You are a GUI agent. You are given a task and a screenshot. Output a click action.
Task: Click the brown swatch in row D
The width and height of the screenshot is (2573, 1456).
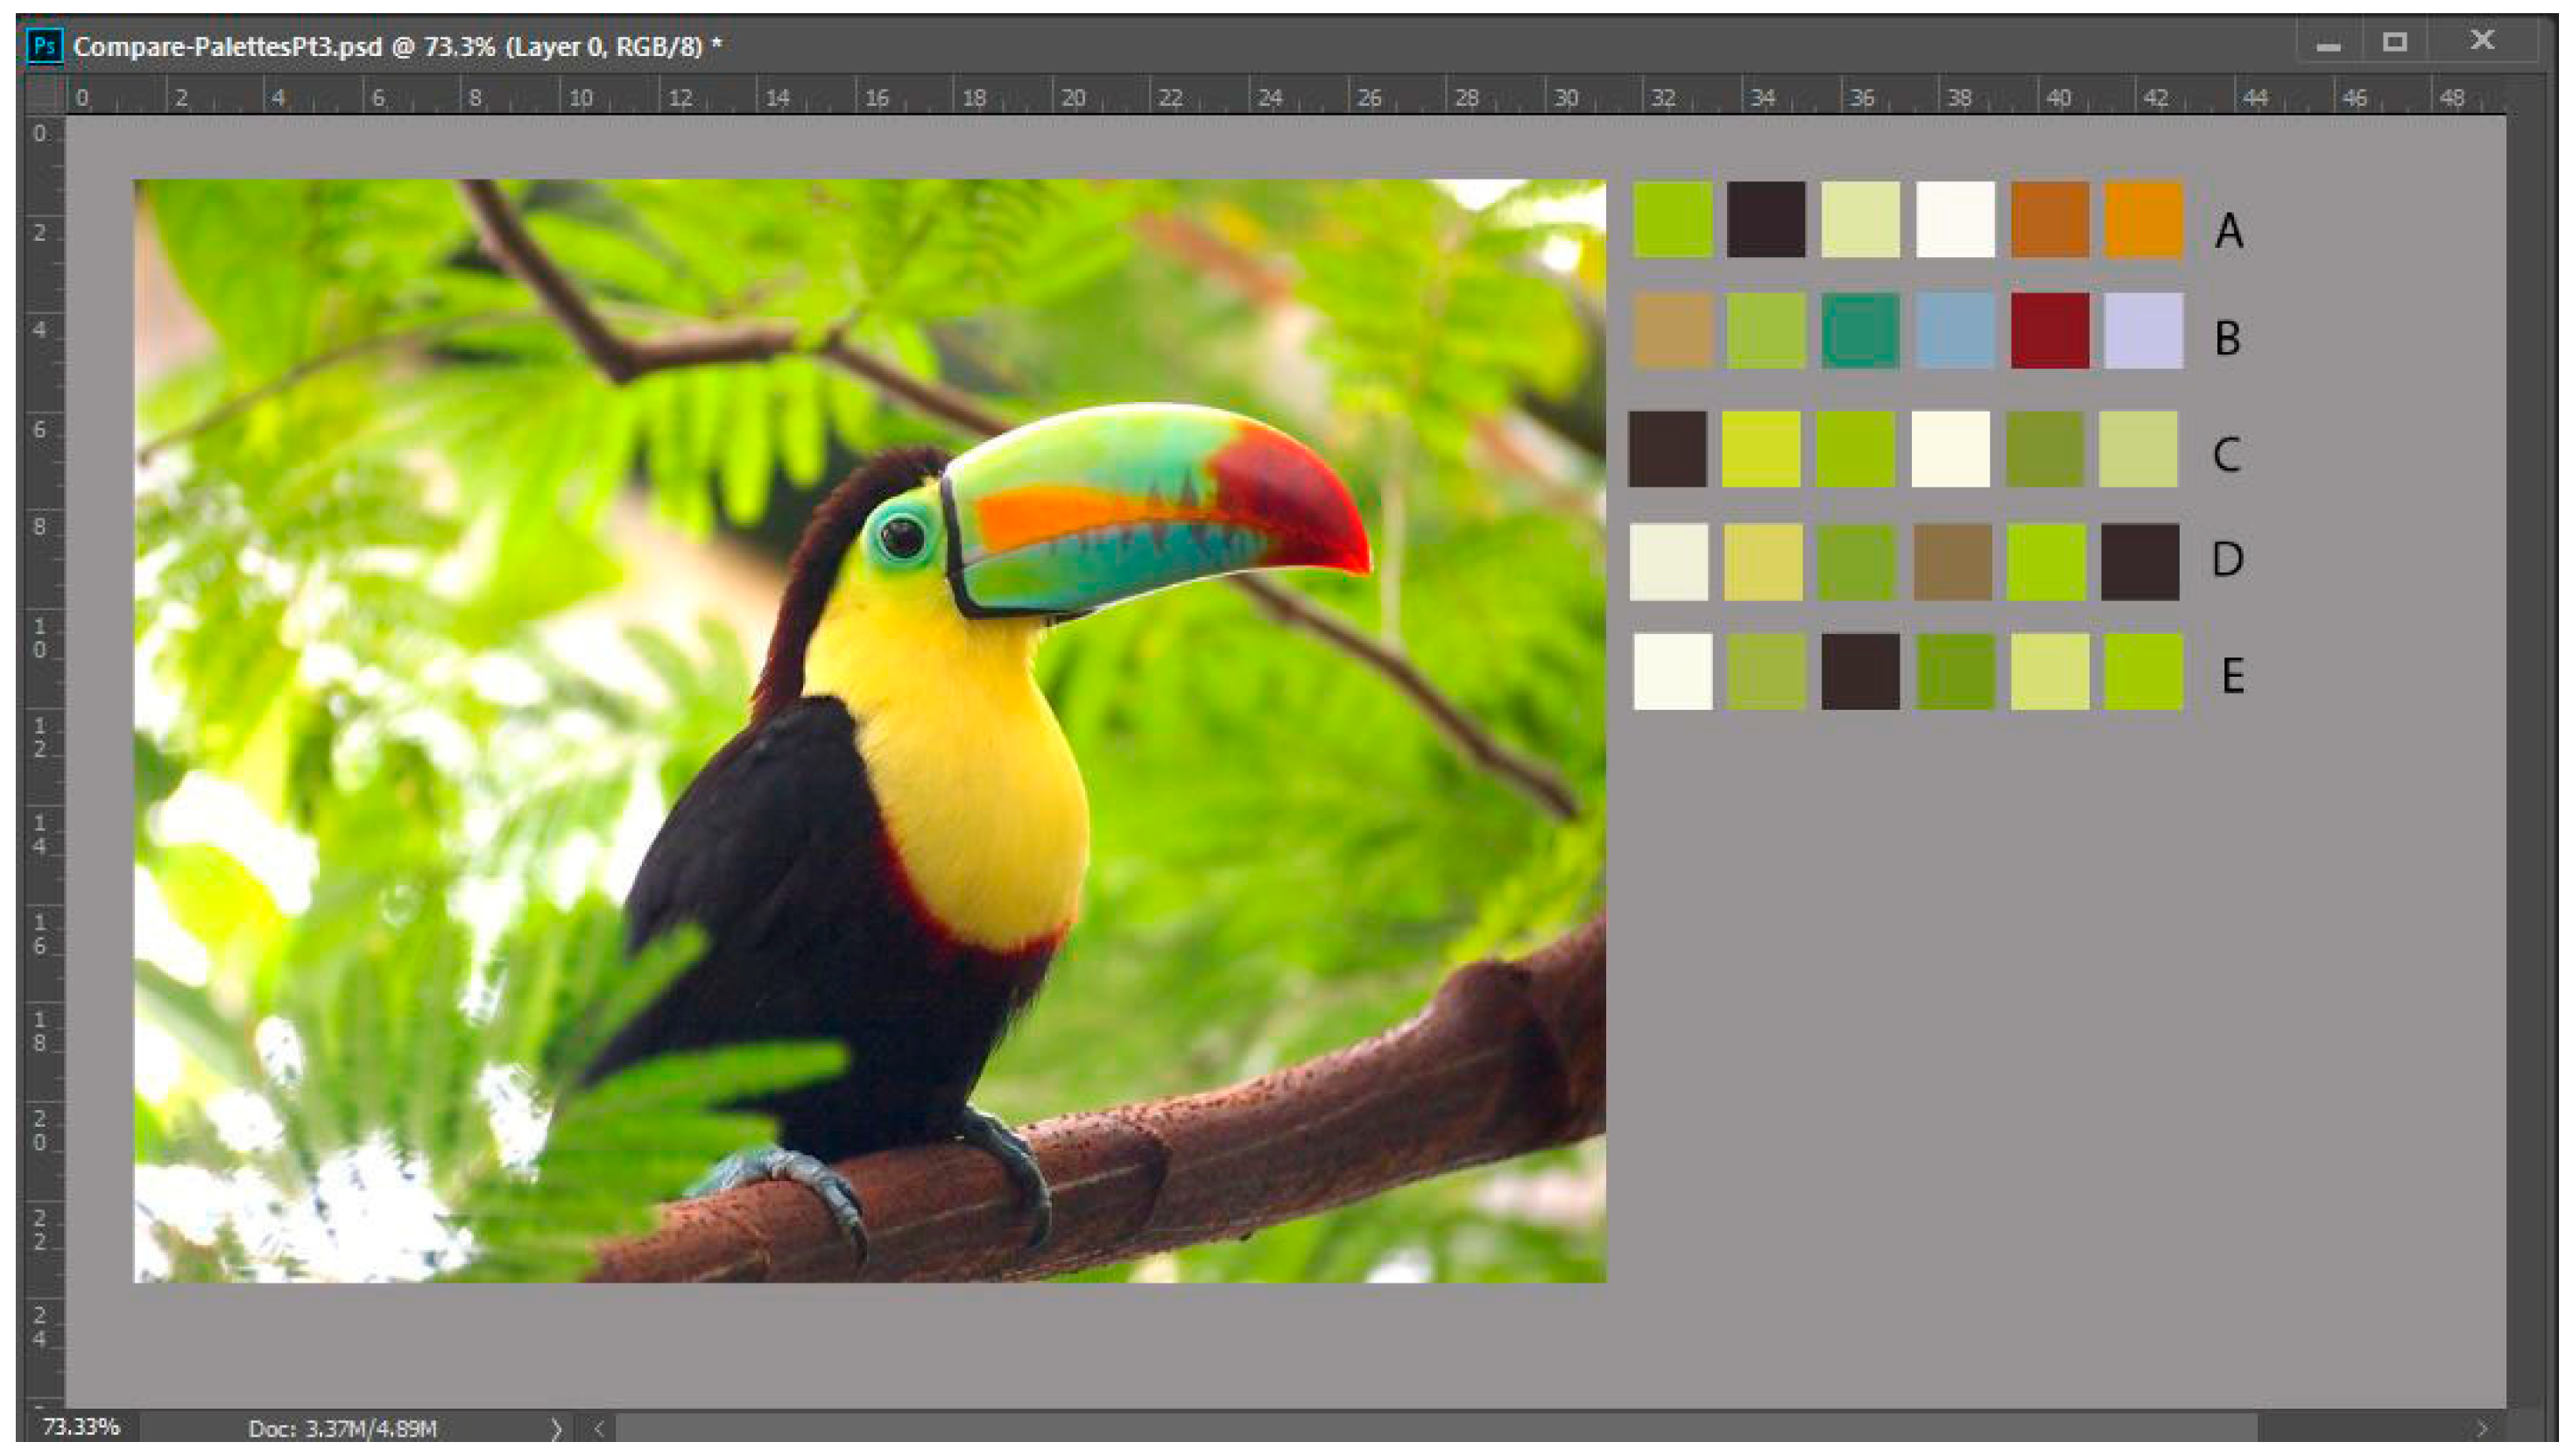point(1952,562)
